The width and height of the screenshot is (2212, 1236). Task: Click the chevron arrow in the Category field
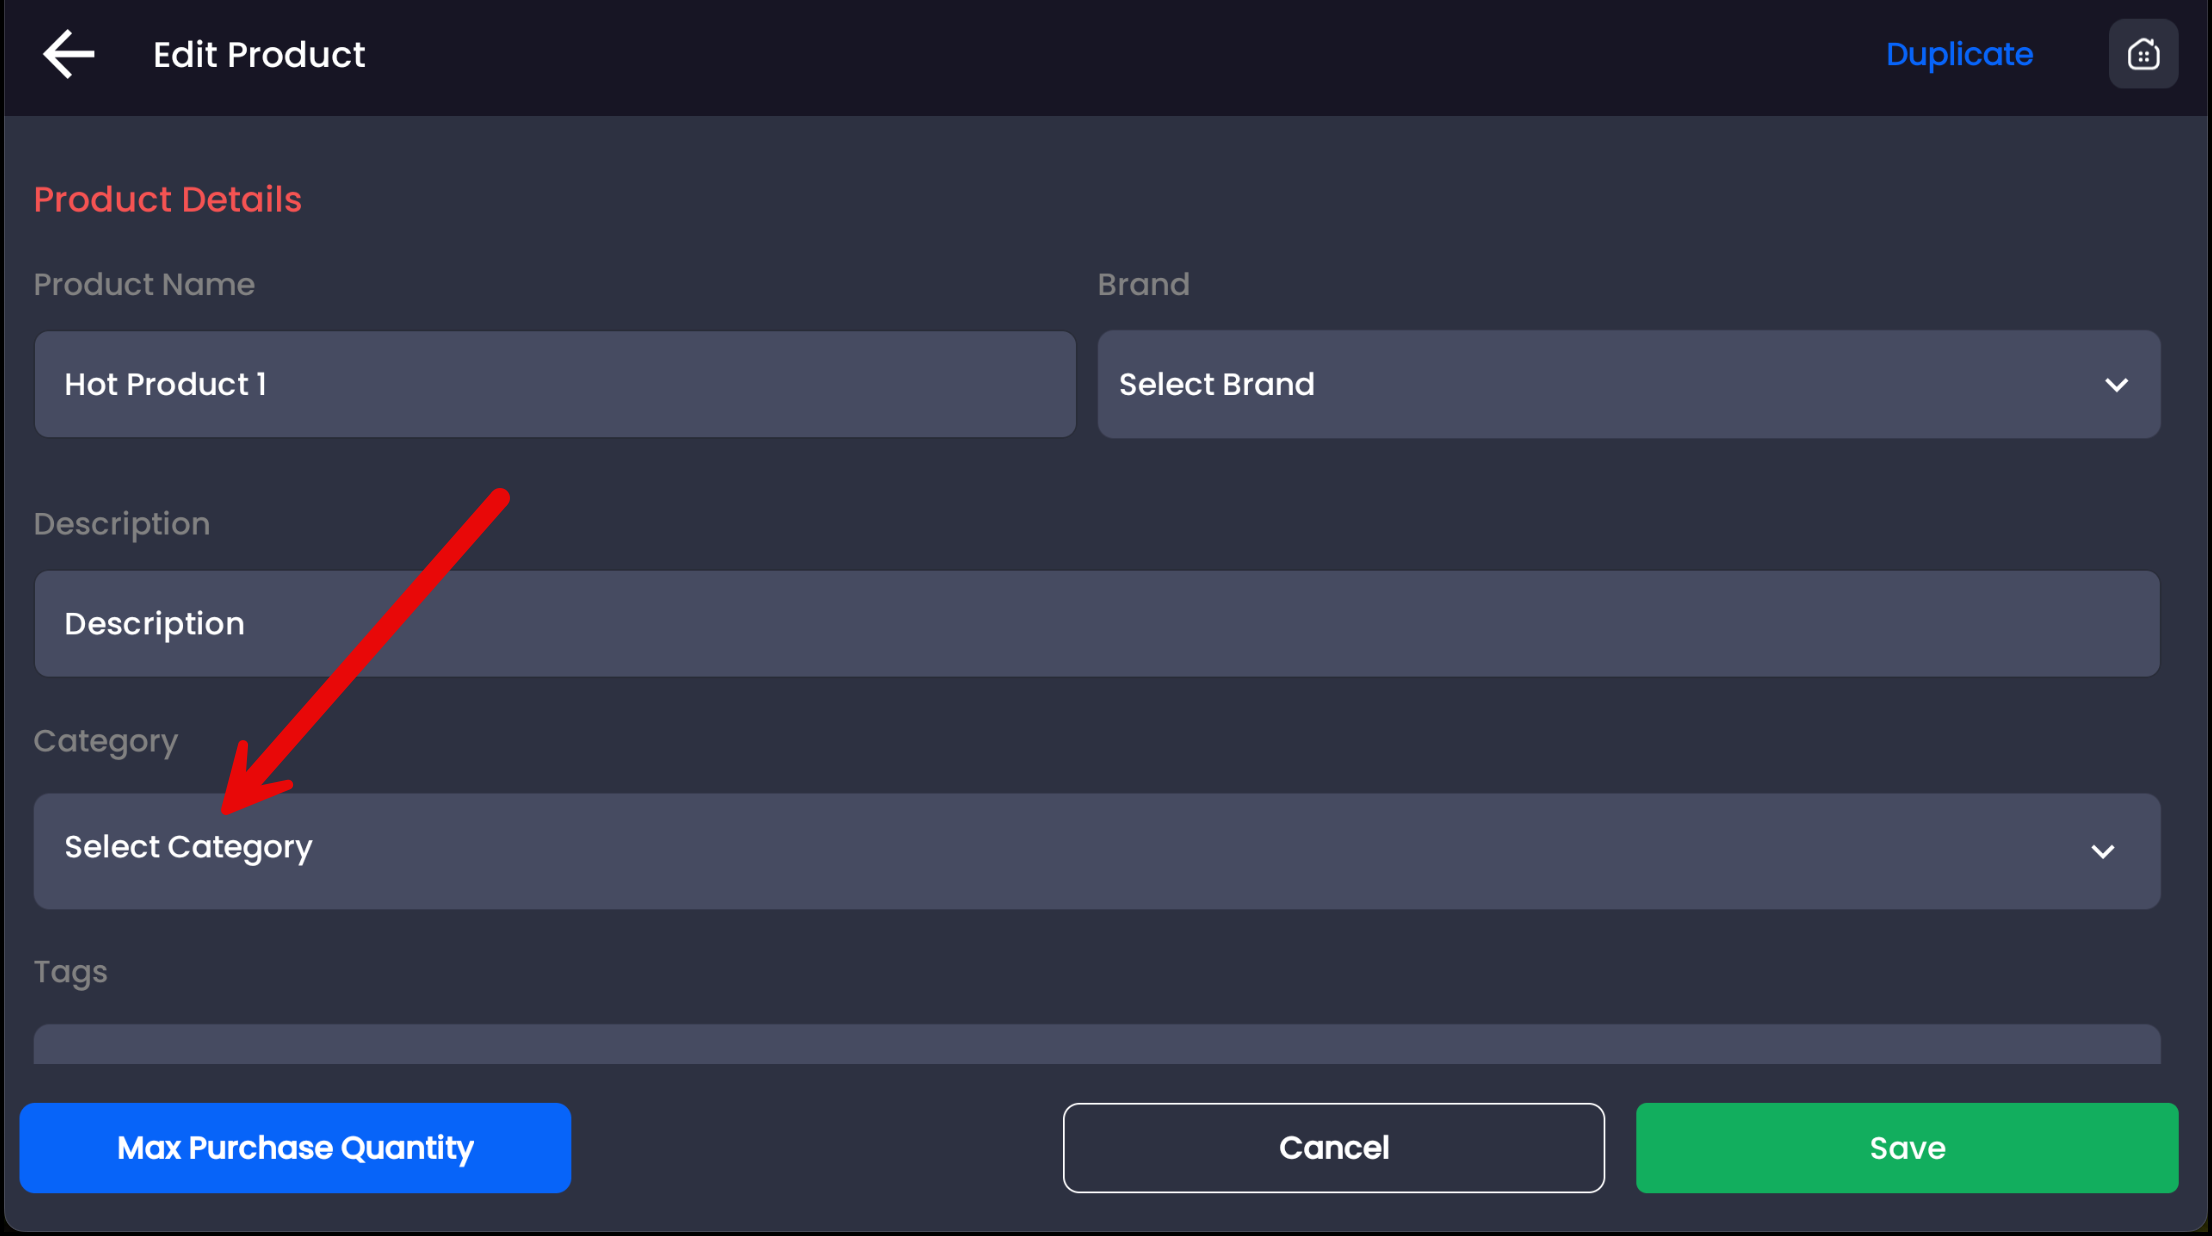[2102, 851]
